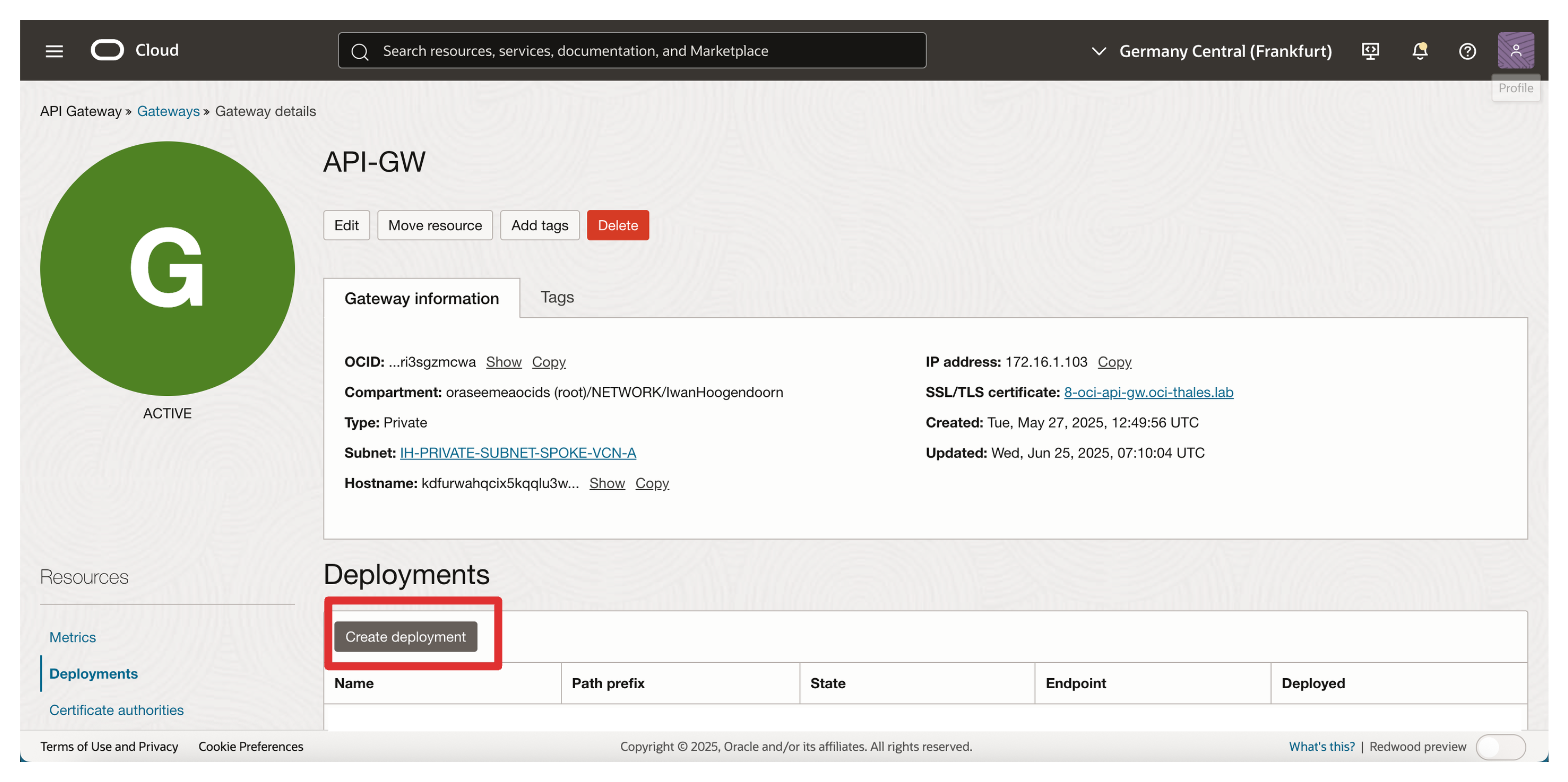Click the Move resource button
Screen dimensions: 1568x782
[x=435, y=225]
